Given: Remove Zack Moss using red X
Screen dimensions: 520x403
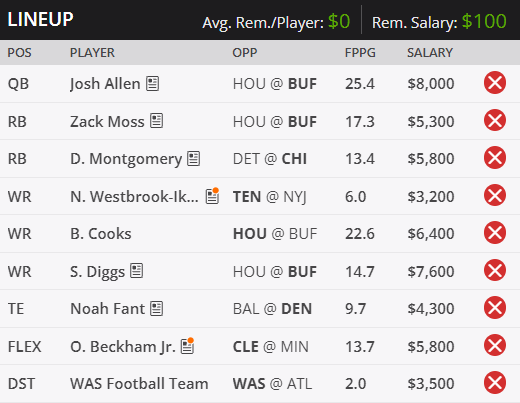Looking at the screenshot, I should pos(495,120).
